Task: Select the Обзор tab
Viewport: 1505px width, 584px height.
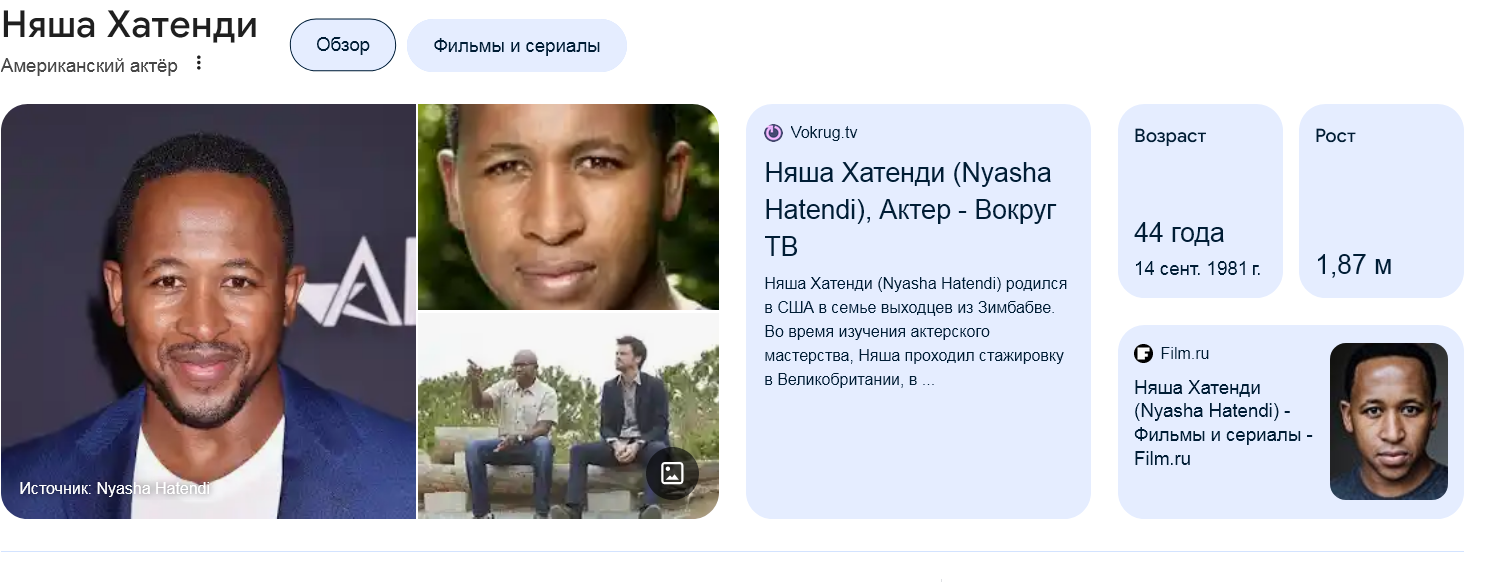Action: (343, 45)
